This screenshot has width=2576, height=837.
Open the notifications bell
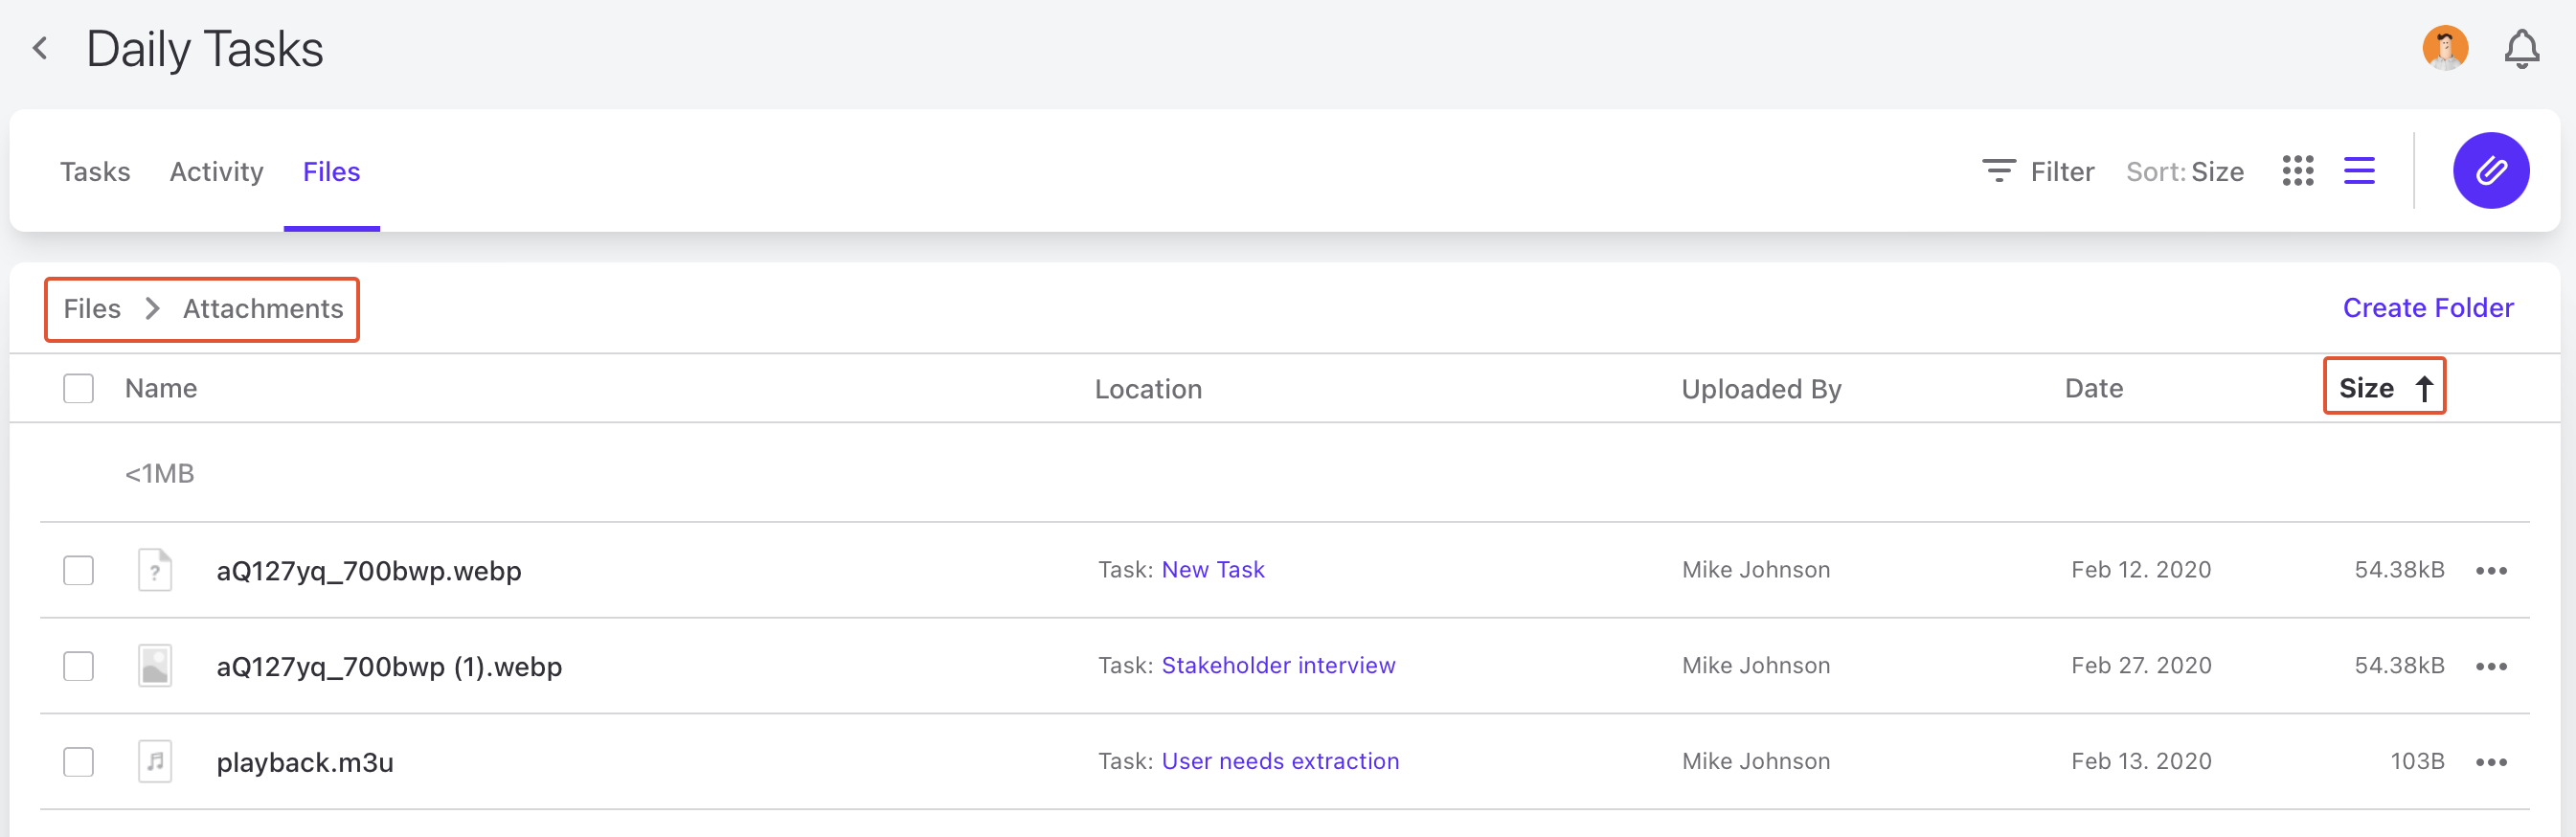point(2521,48)
